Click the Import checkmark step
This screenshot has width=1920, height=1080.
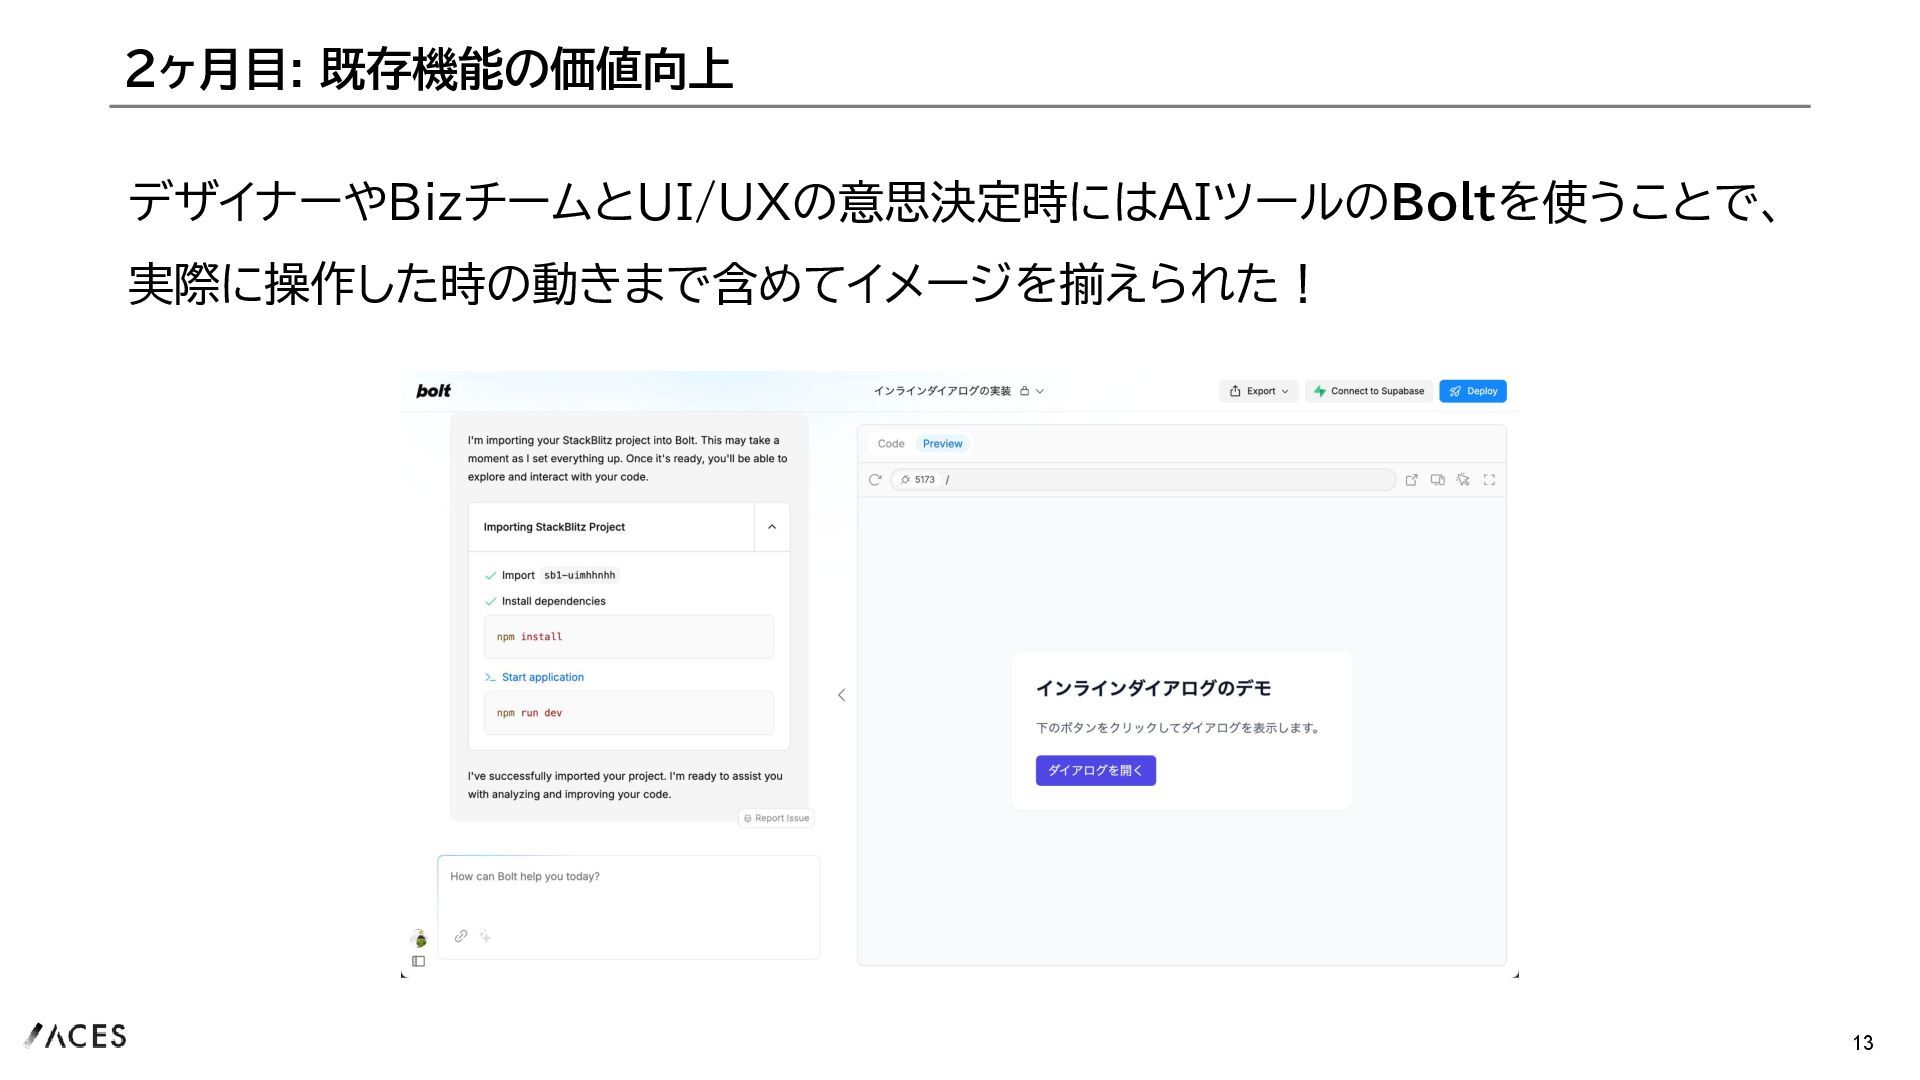pos(490,576)
